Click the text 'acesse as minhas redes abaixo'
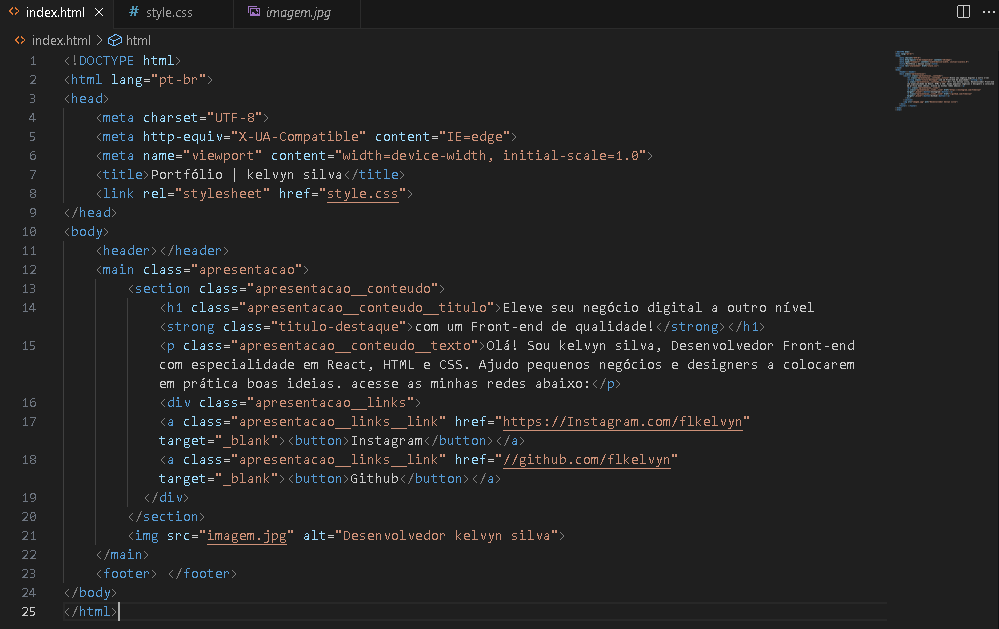This screenshot has width=999, height=629. click(x=468, y=384)
